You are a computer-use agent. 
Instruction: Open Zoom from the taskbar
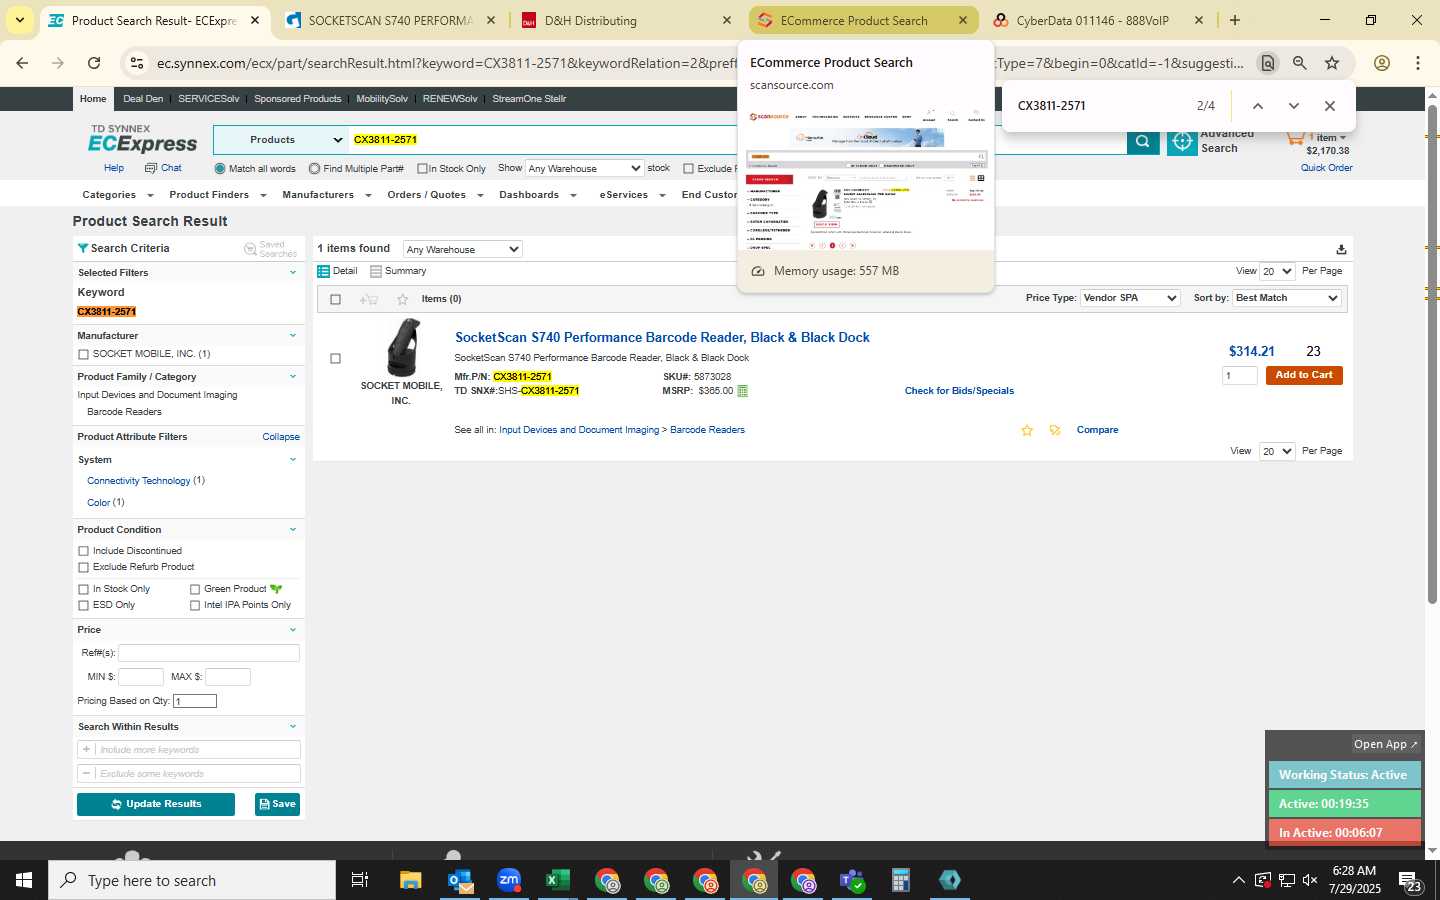coord(509,881)
